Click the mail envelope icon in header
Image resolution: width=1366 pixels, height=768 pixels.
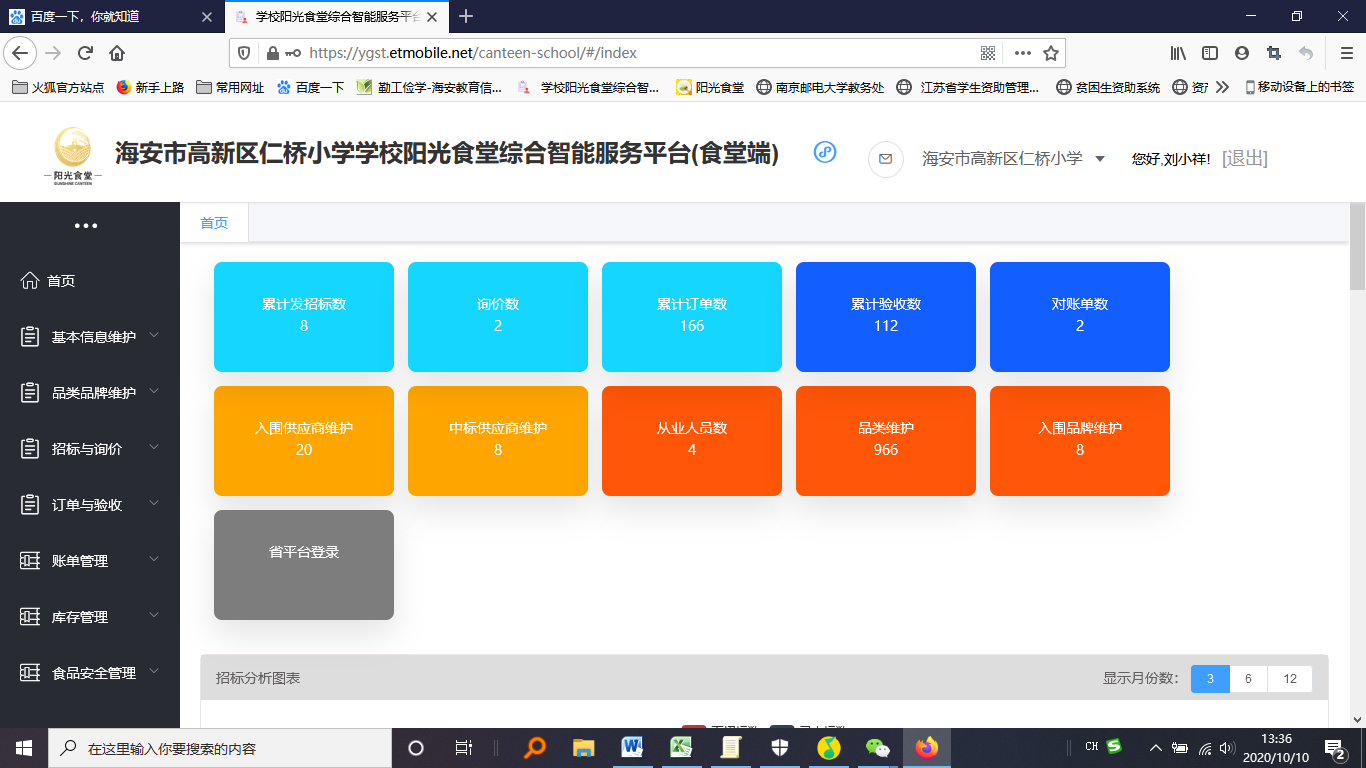point(885,159)
